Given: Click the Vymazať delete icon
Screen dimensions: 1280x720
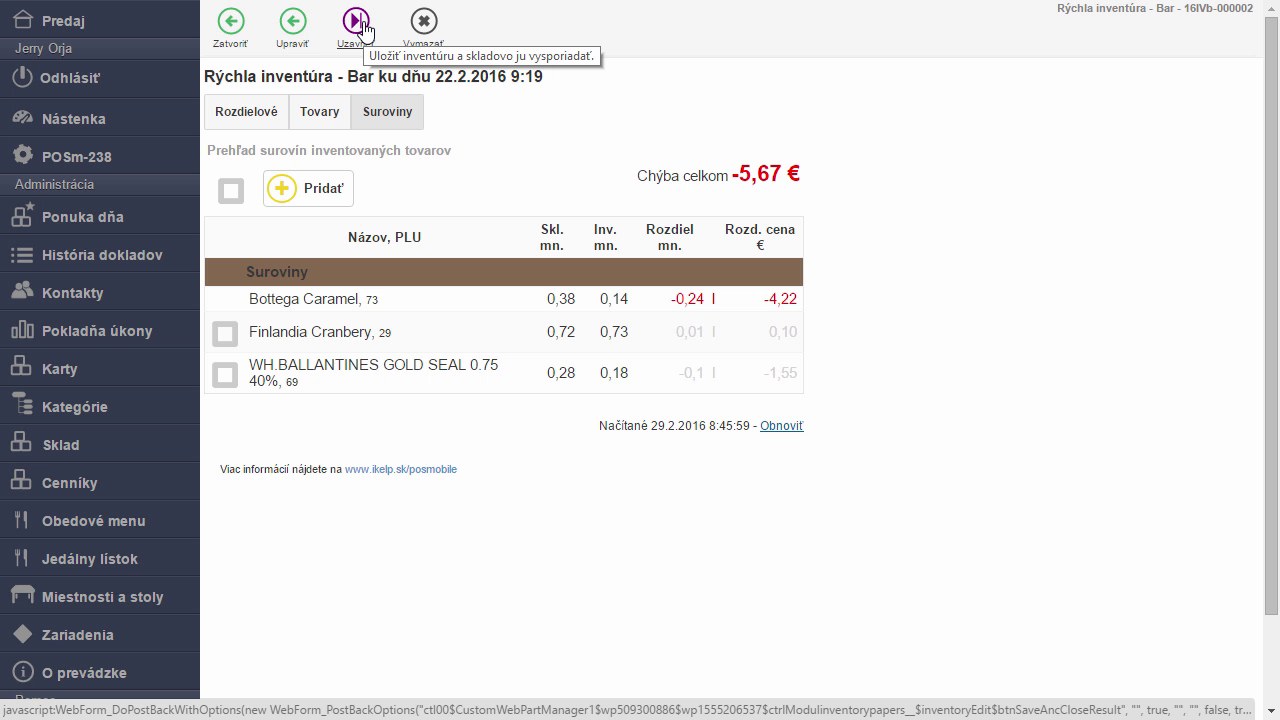Looking at the screenshot, I should coord(424,21).
